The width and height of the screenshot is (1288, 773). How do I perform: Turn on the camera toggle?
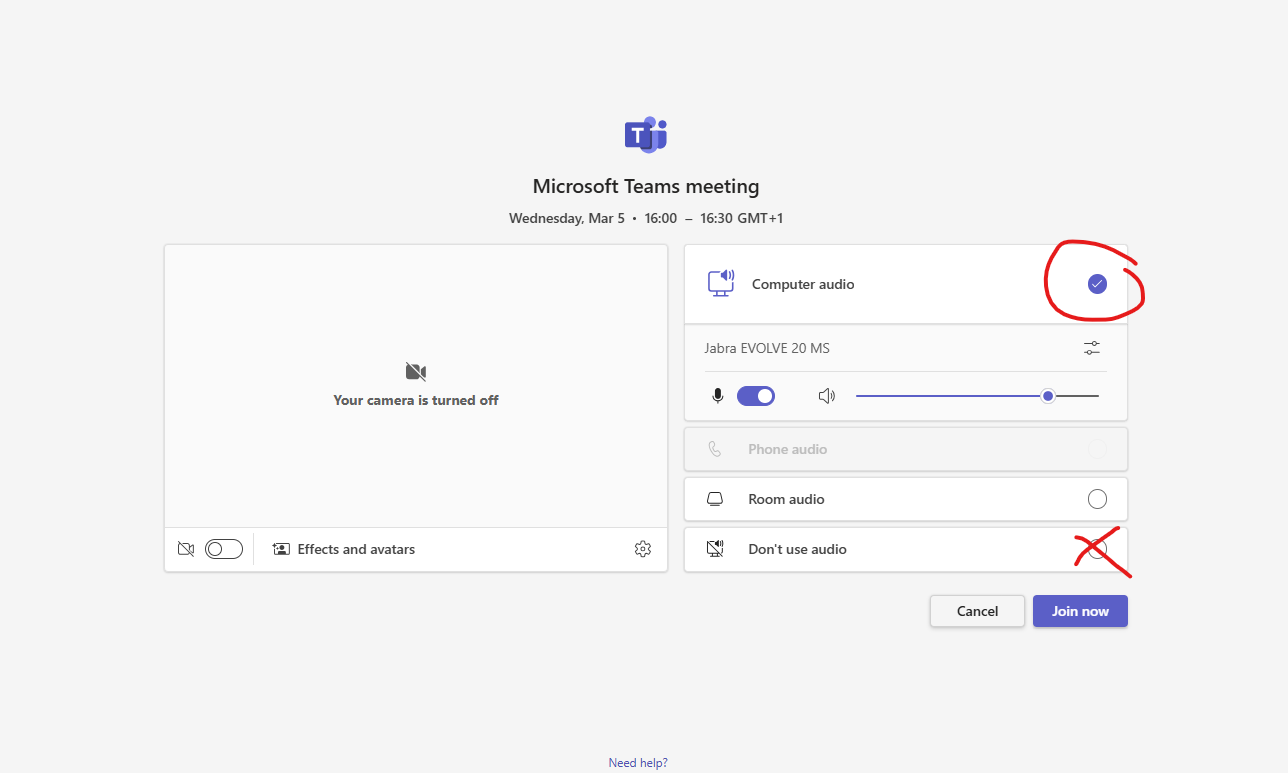[224, 549]
